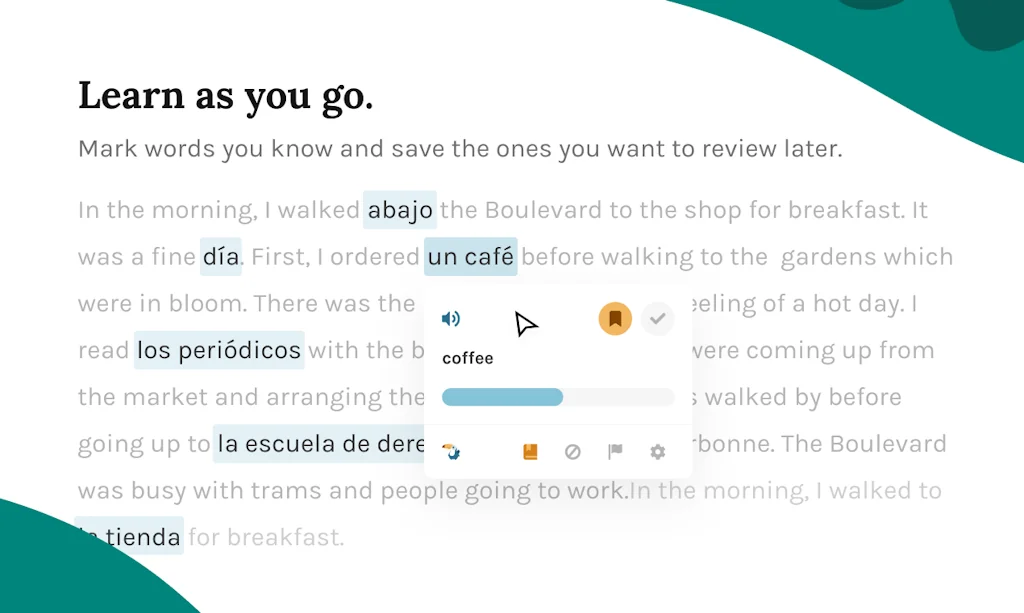Click the "Learn as you go." heading
1024x613 pixels.
tap(225, 96)
